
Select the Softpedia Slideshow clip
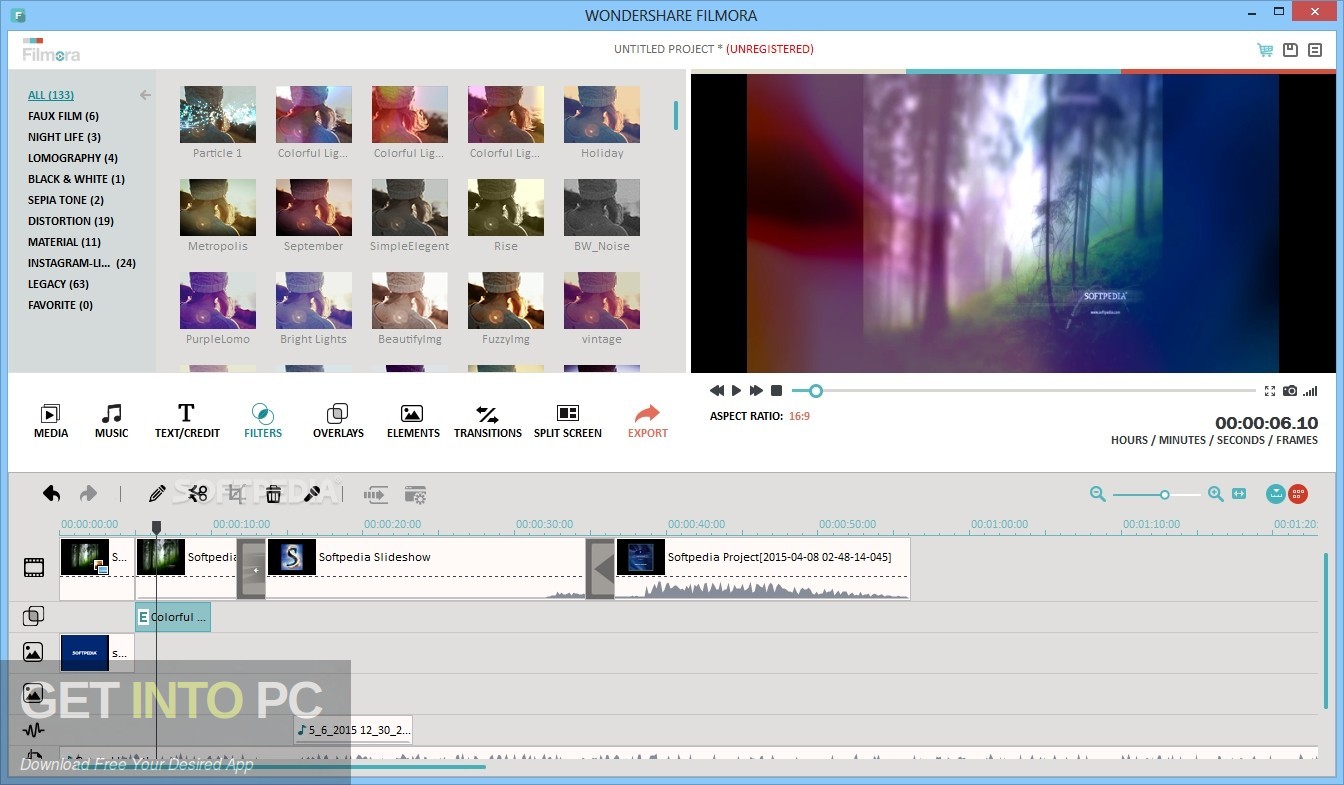(426, 568)
